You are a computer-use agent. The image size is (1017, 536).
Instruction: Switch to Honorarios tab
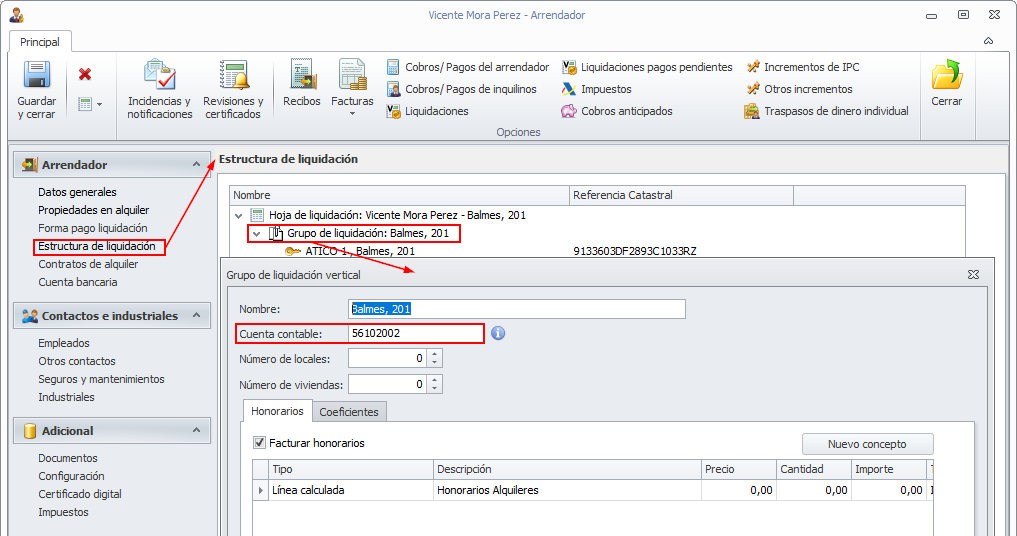point(277,411)
